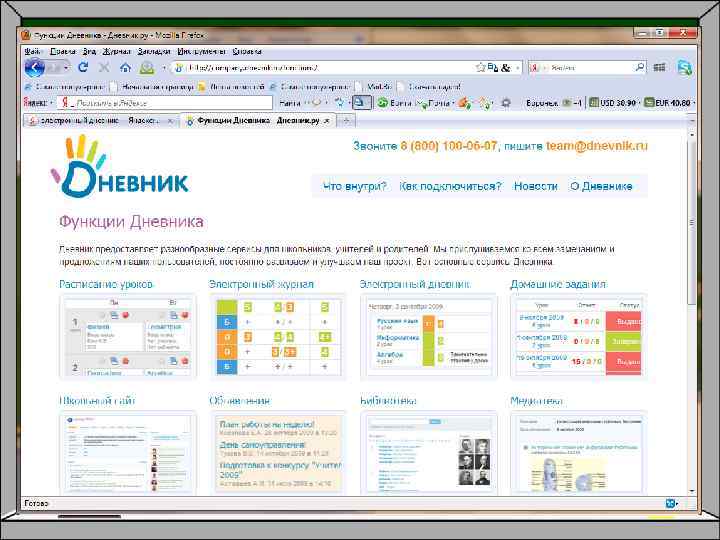
Task: Open the Mail.Ru bookmark
Action: pos(374,86)
